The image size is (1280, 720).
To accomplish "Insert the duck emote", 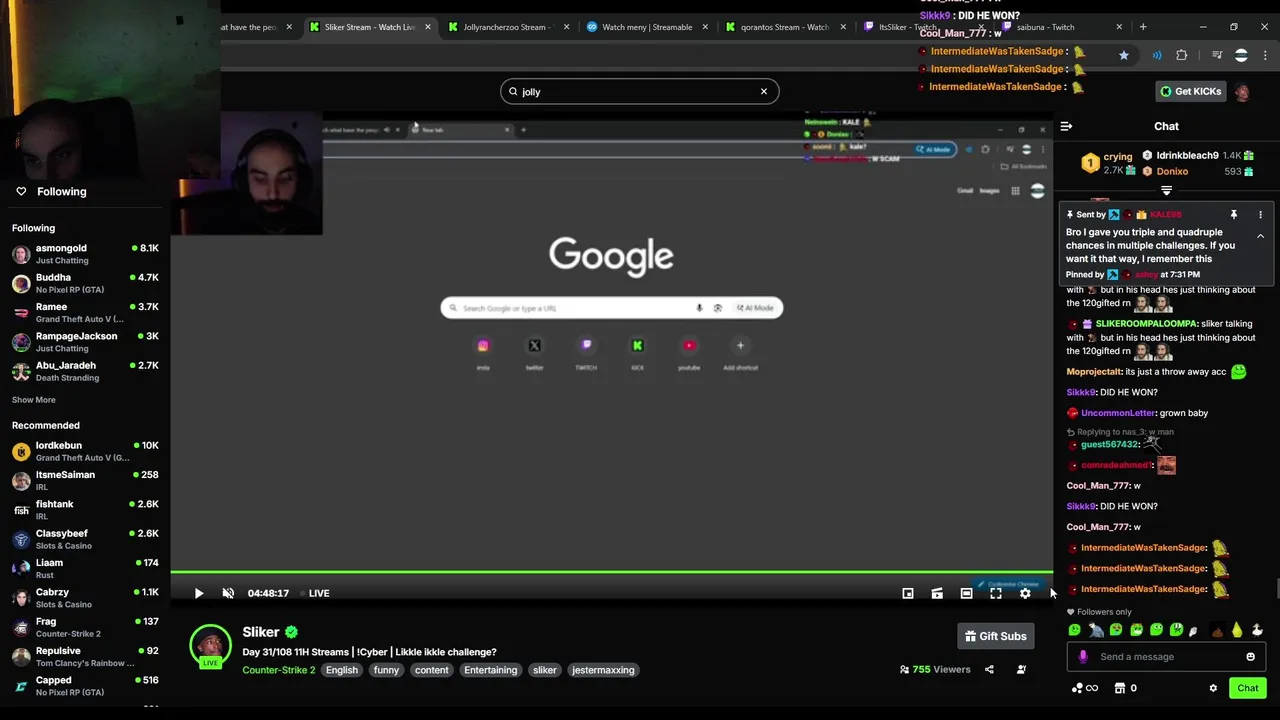I will 1257,630.
